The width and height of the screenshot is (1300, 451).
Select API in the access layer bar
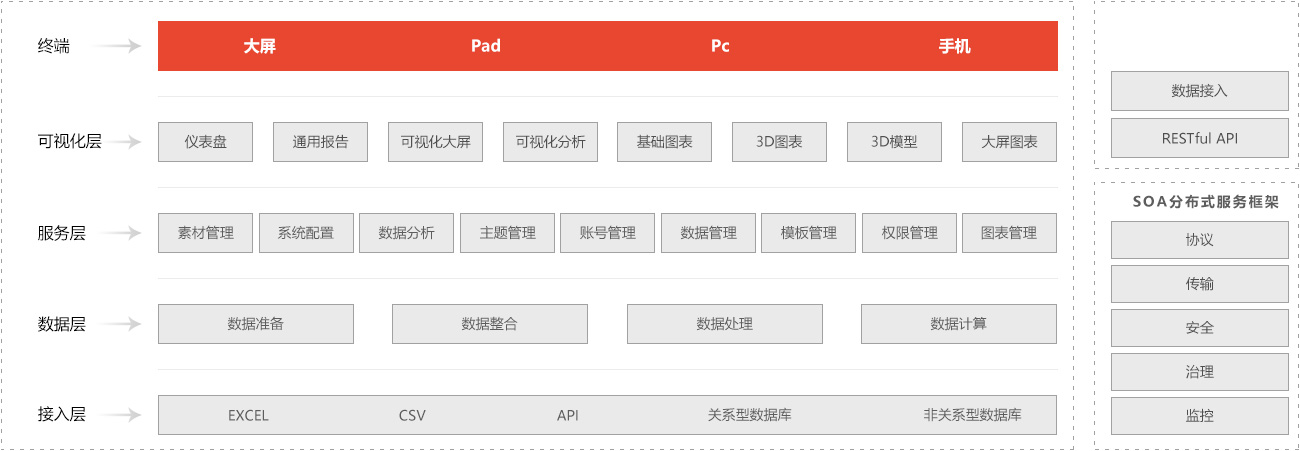pyautogui.click(x=568, y=415)
